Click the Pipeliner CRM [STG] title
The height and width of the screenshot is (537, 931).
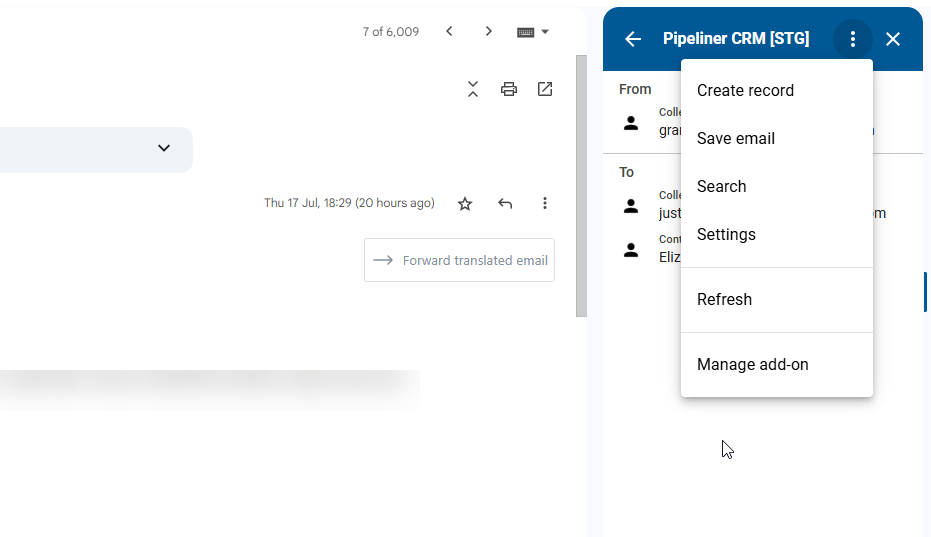coord(736,39)
